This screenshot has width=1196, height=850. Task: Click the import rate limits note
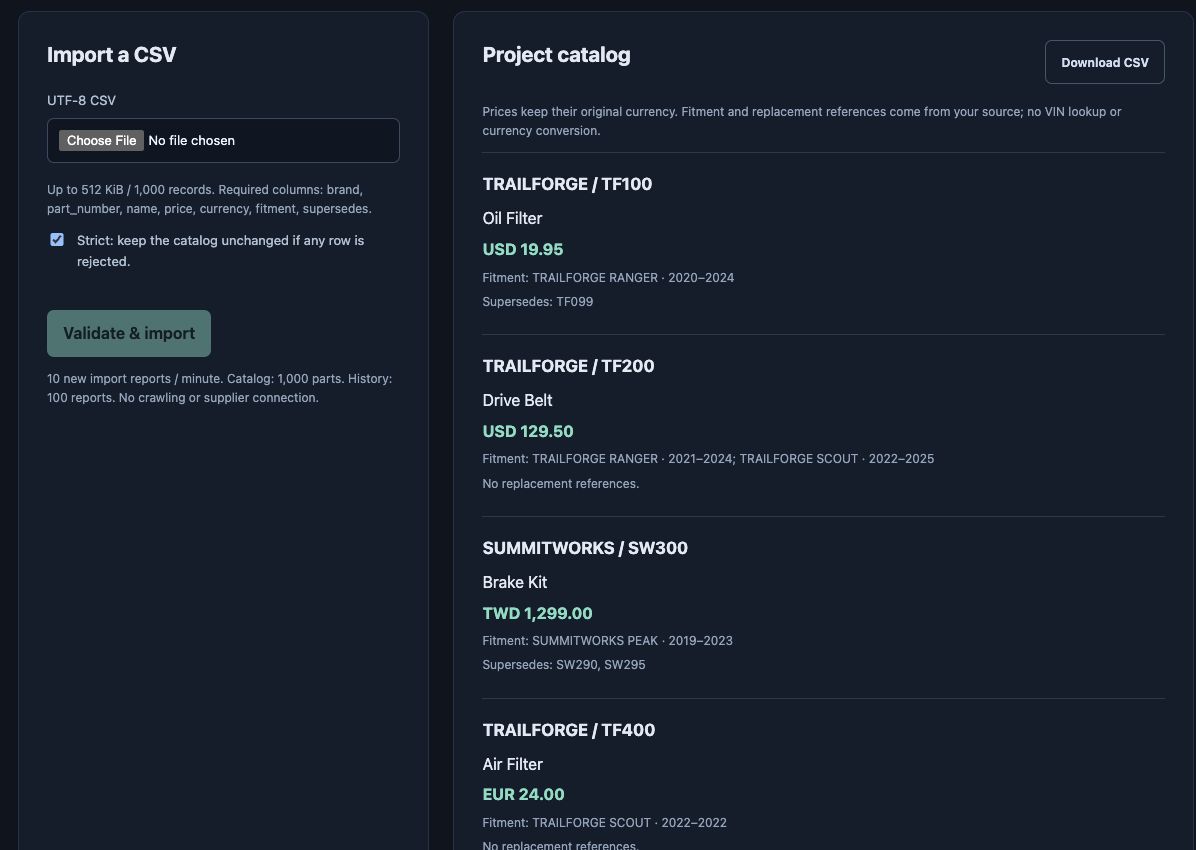(220, 388)
